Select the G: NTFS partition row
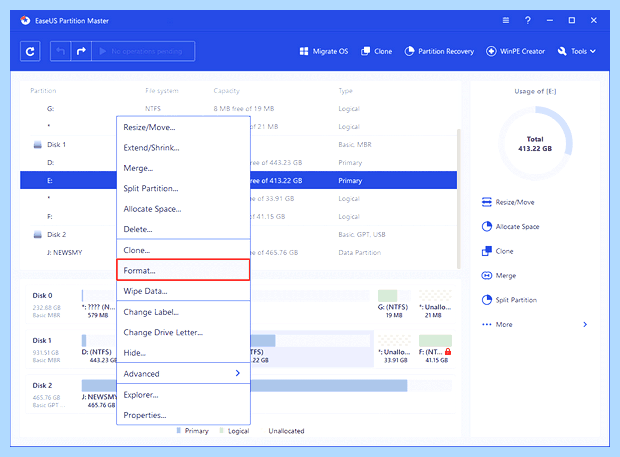This screenshot has width=620, height=457. pos(238,108)
